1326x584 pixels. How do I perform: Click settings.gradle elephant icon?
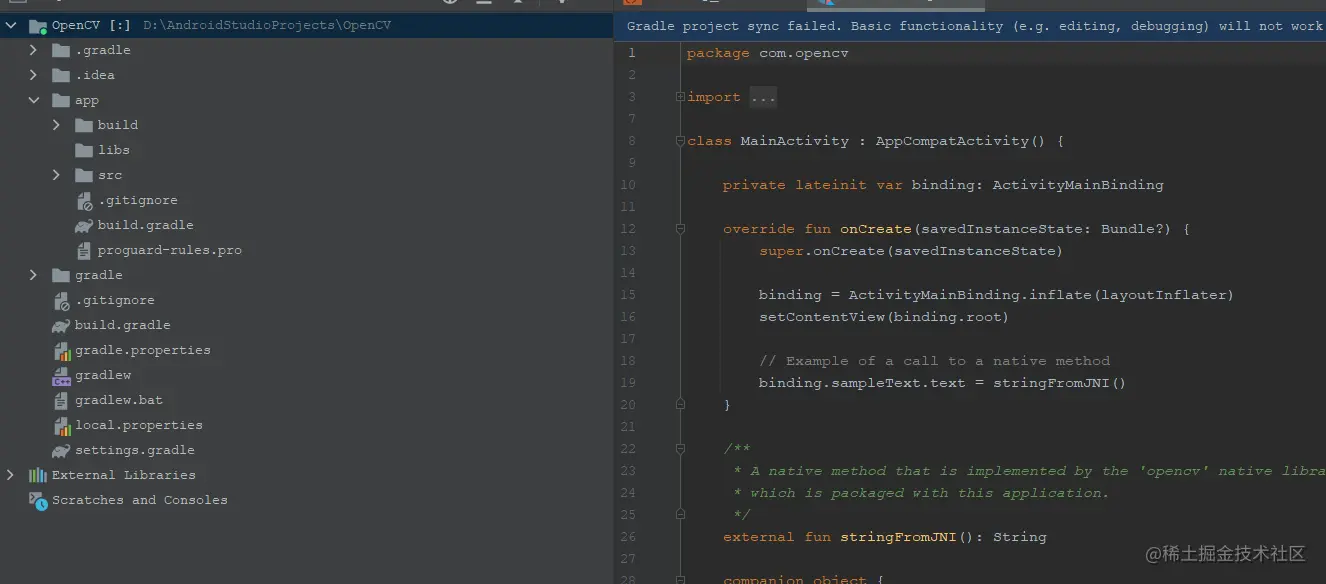pos(61,450)
